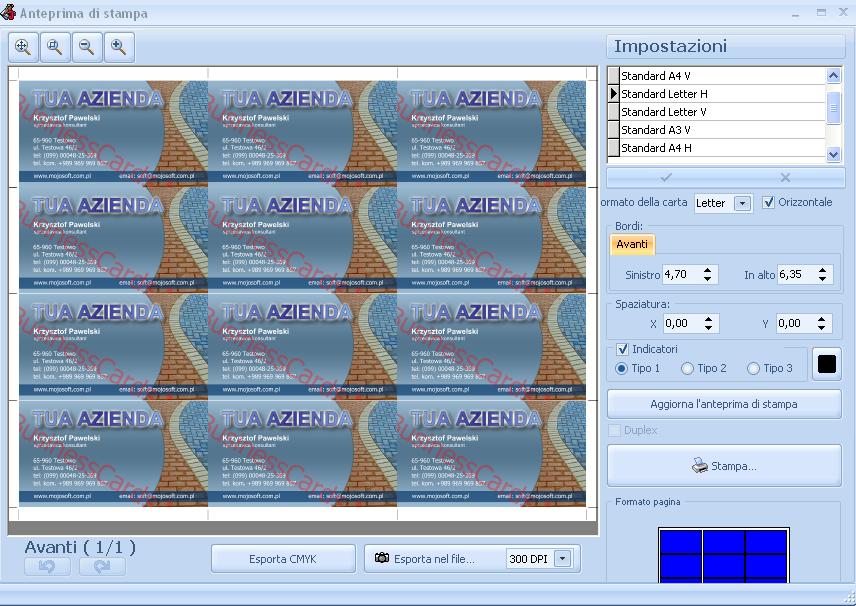Click the In alto margin value field
856x606 pixels.
796,275
